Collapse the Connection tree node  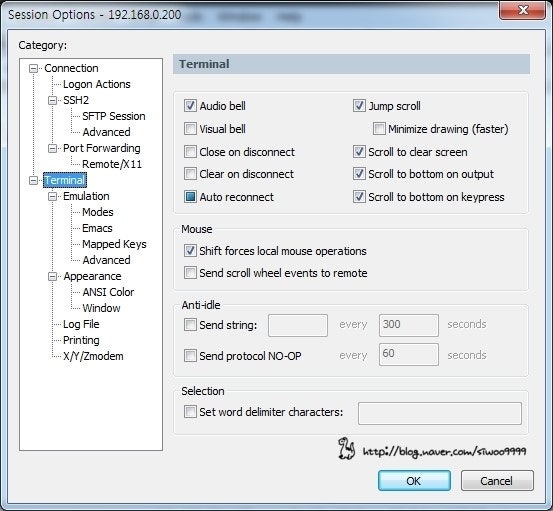pos(34,68)
